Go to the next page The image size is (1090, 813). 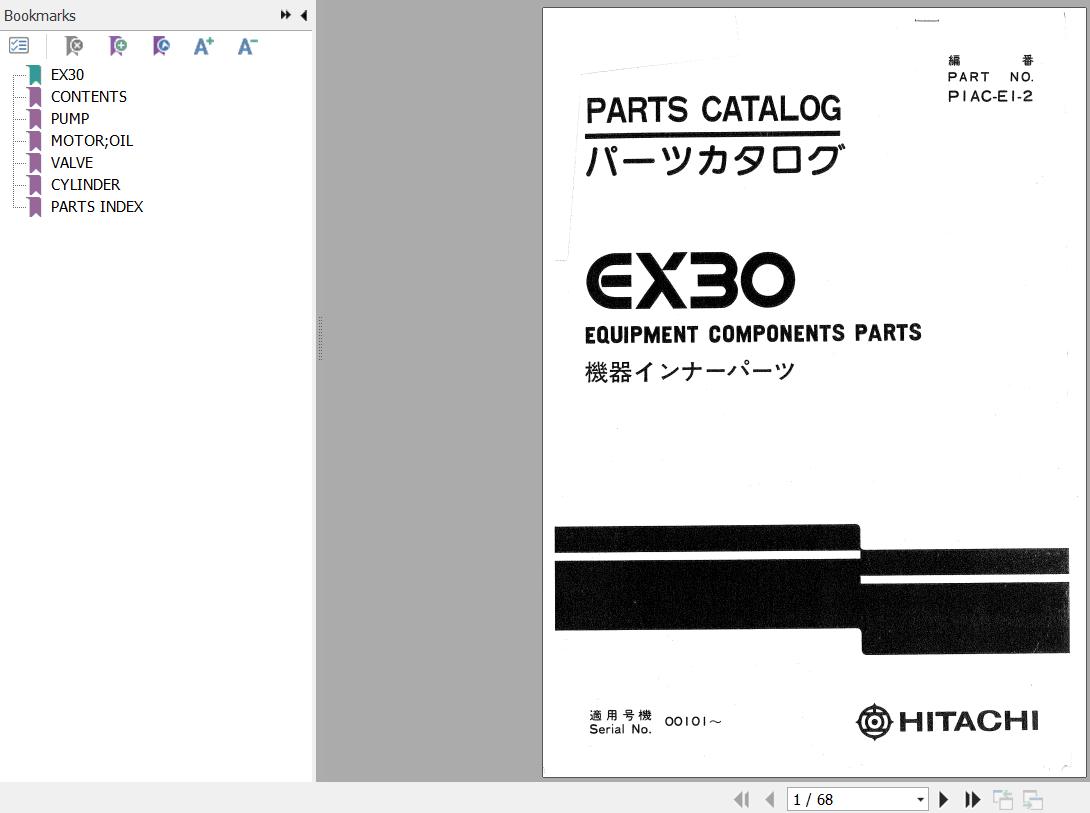coord(943,800)
